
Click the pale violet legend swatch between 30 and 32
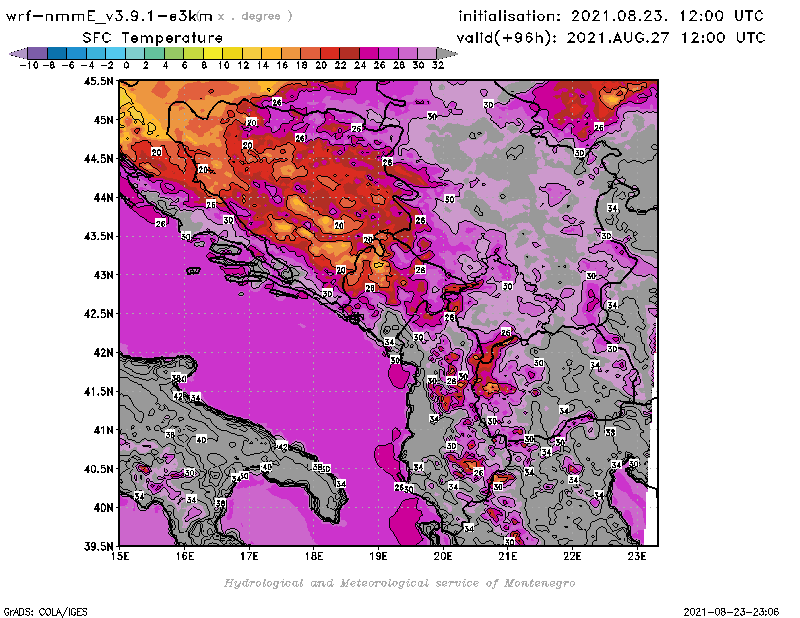[427, 53]
